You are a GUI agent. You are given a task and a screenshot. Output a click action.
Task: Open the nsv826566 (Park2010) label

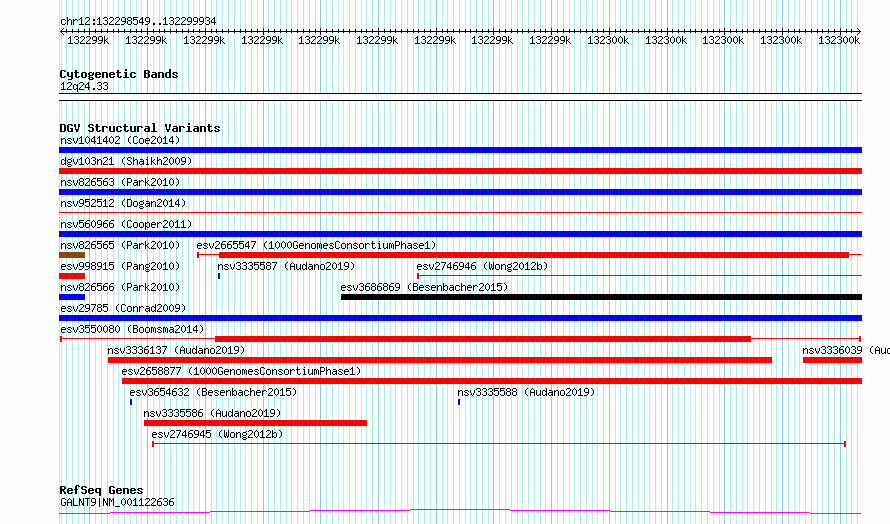(120, 287)
